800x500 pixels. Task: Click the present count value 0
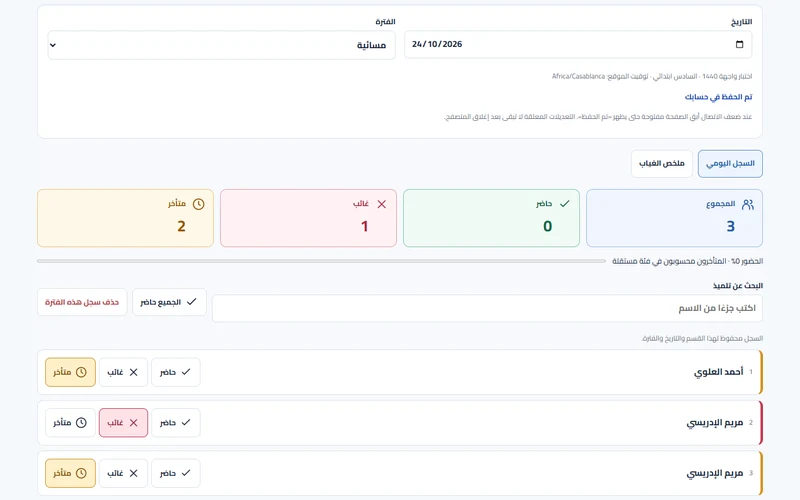click(x=547, y=227)
